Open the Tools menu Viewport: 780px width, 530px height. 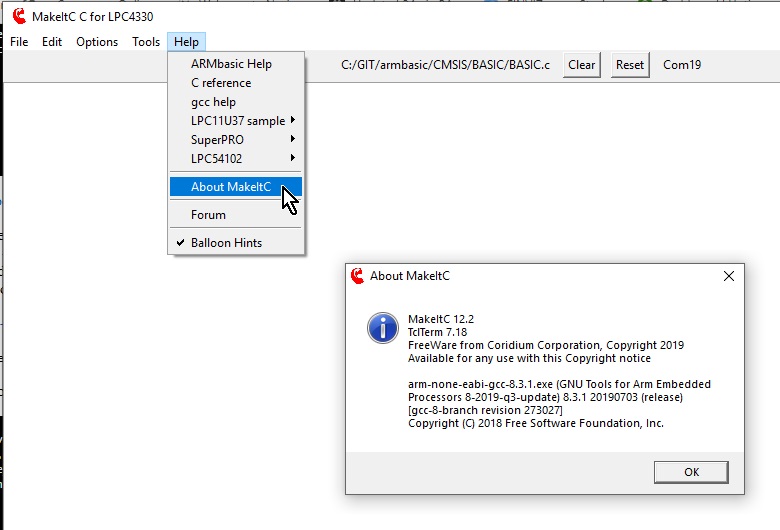[x=146, y=42]
